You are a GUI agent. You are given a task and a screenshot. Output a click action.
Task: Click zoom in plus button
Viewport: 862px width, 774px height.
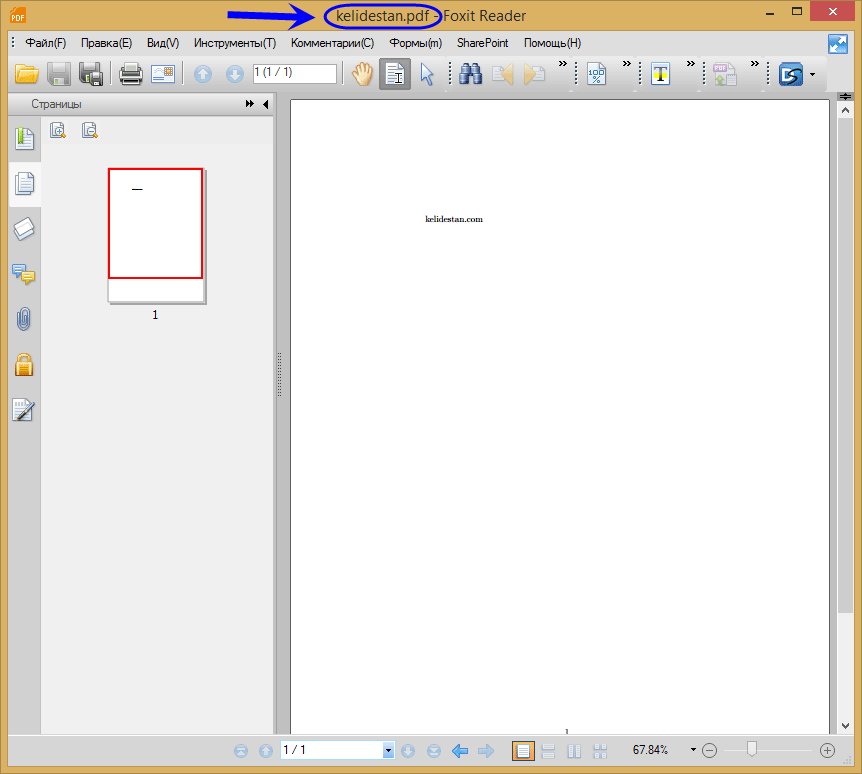(x=827, y=750)
